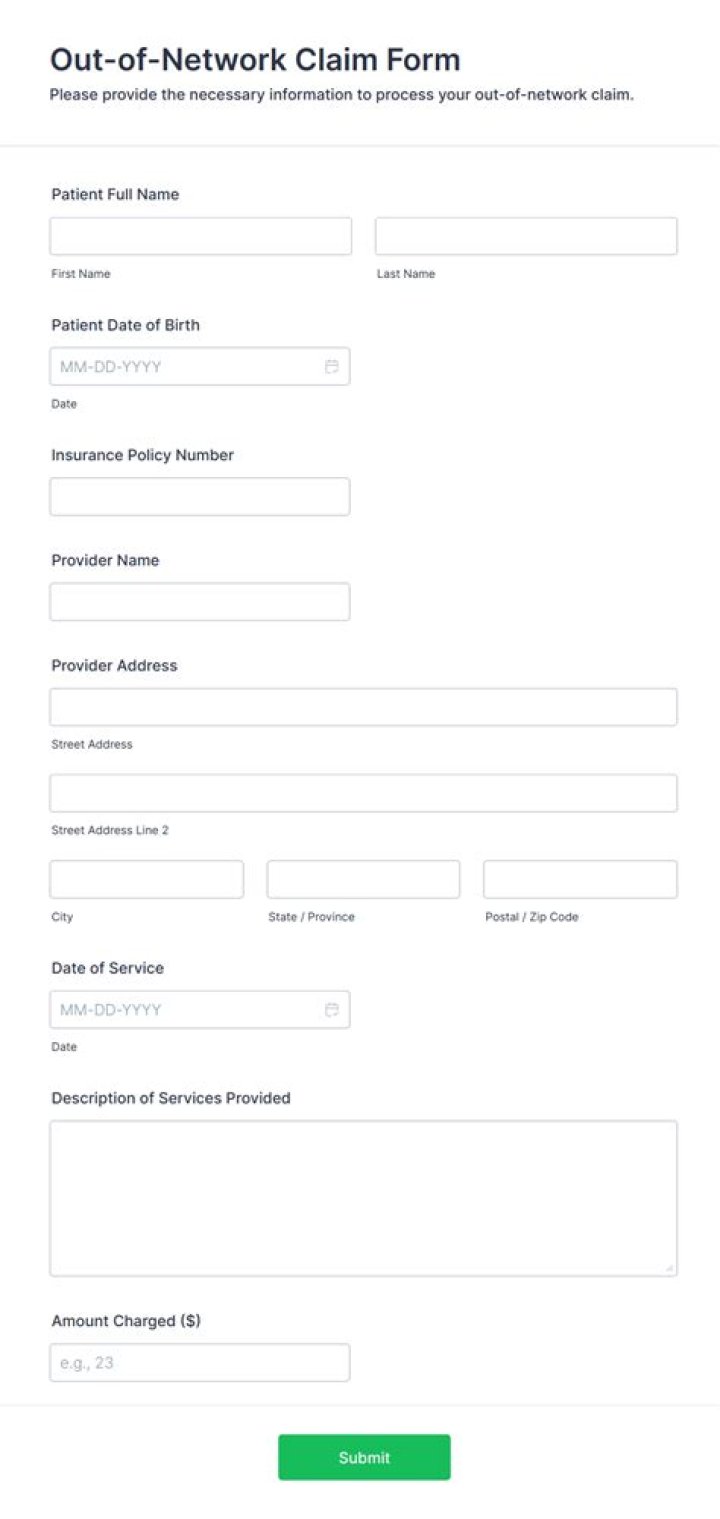Click the Date of Service text field

(x=180, y=1009)
